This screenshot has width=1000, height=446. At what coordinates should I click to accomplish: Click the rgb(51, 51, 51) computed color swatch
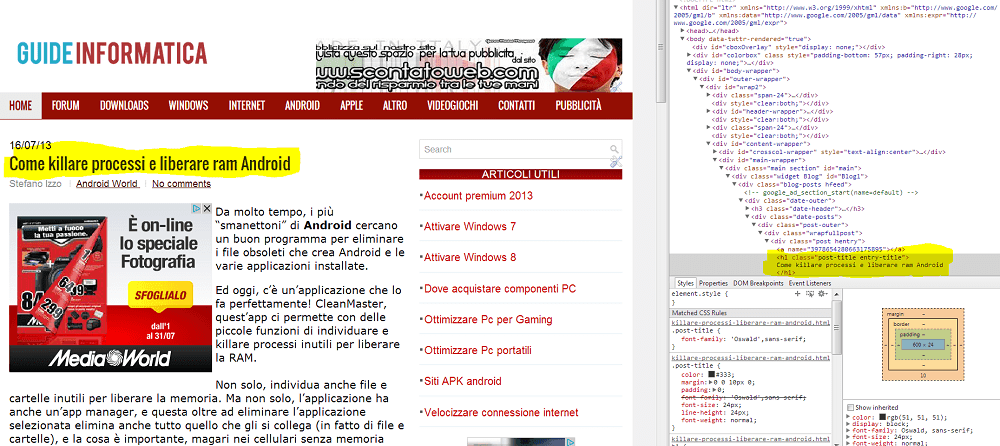tap(883, 417)
